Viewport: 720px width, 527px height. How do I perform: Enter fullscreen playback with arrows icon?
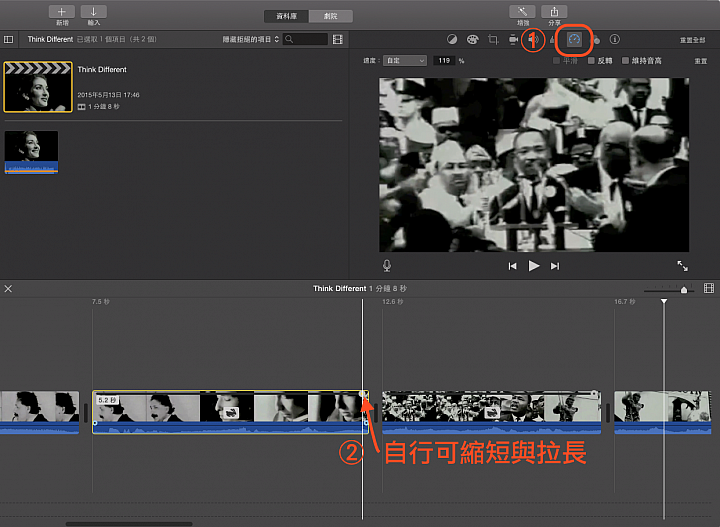click(x=682, y=266)
